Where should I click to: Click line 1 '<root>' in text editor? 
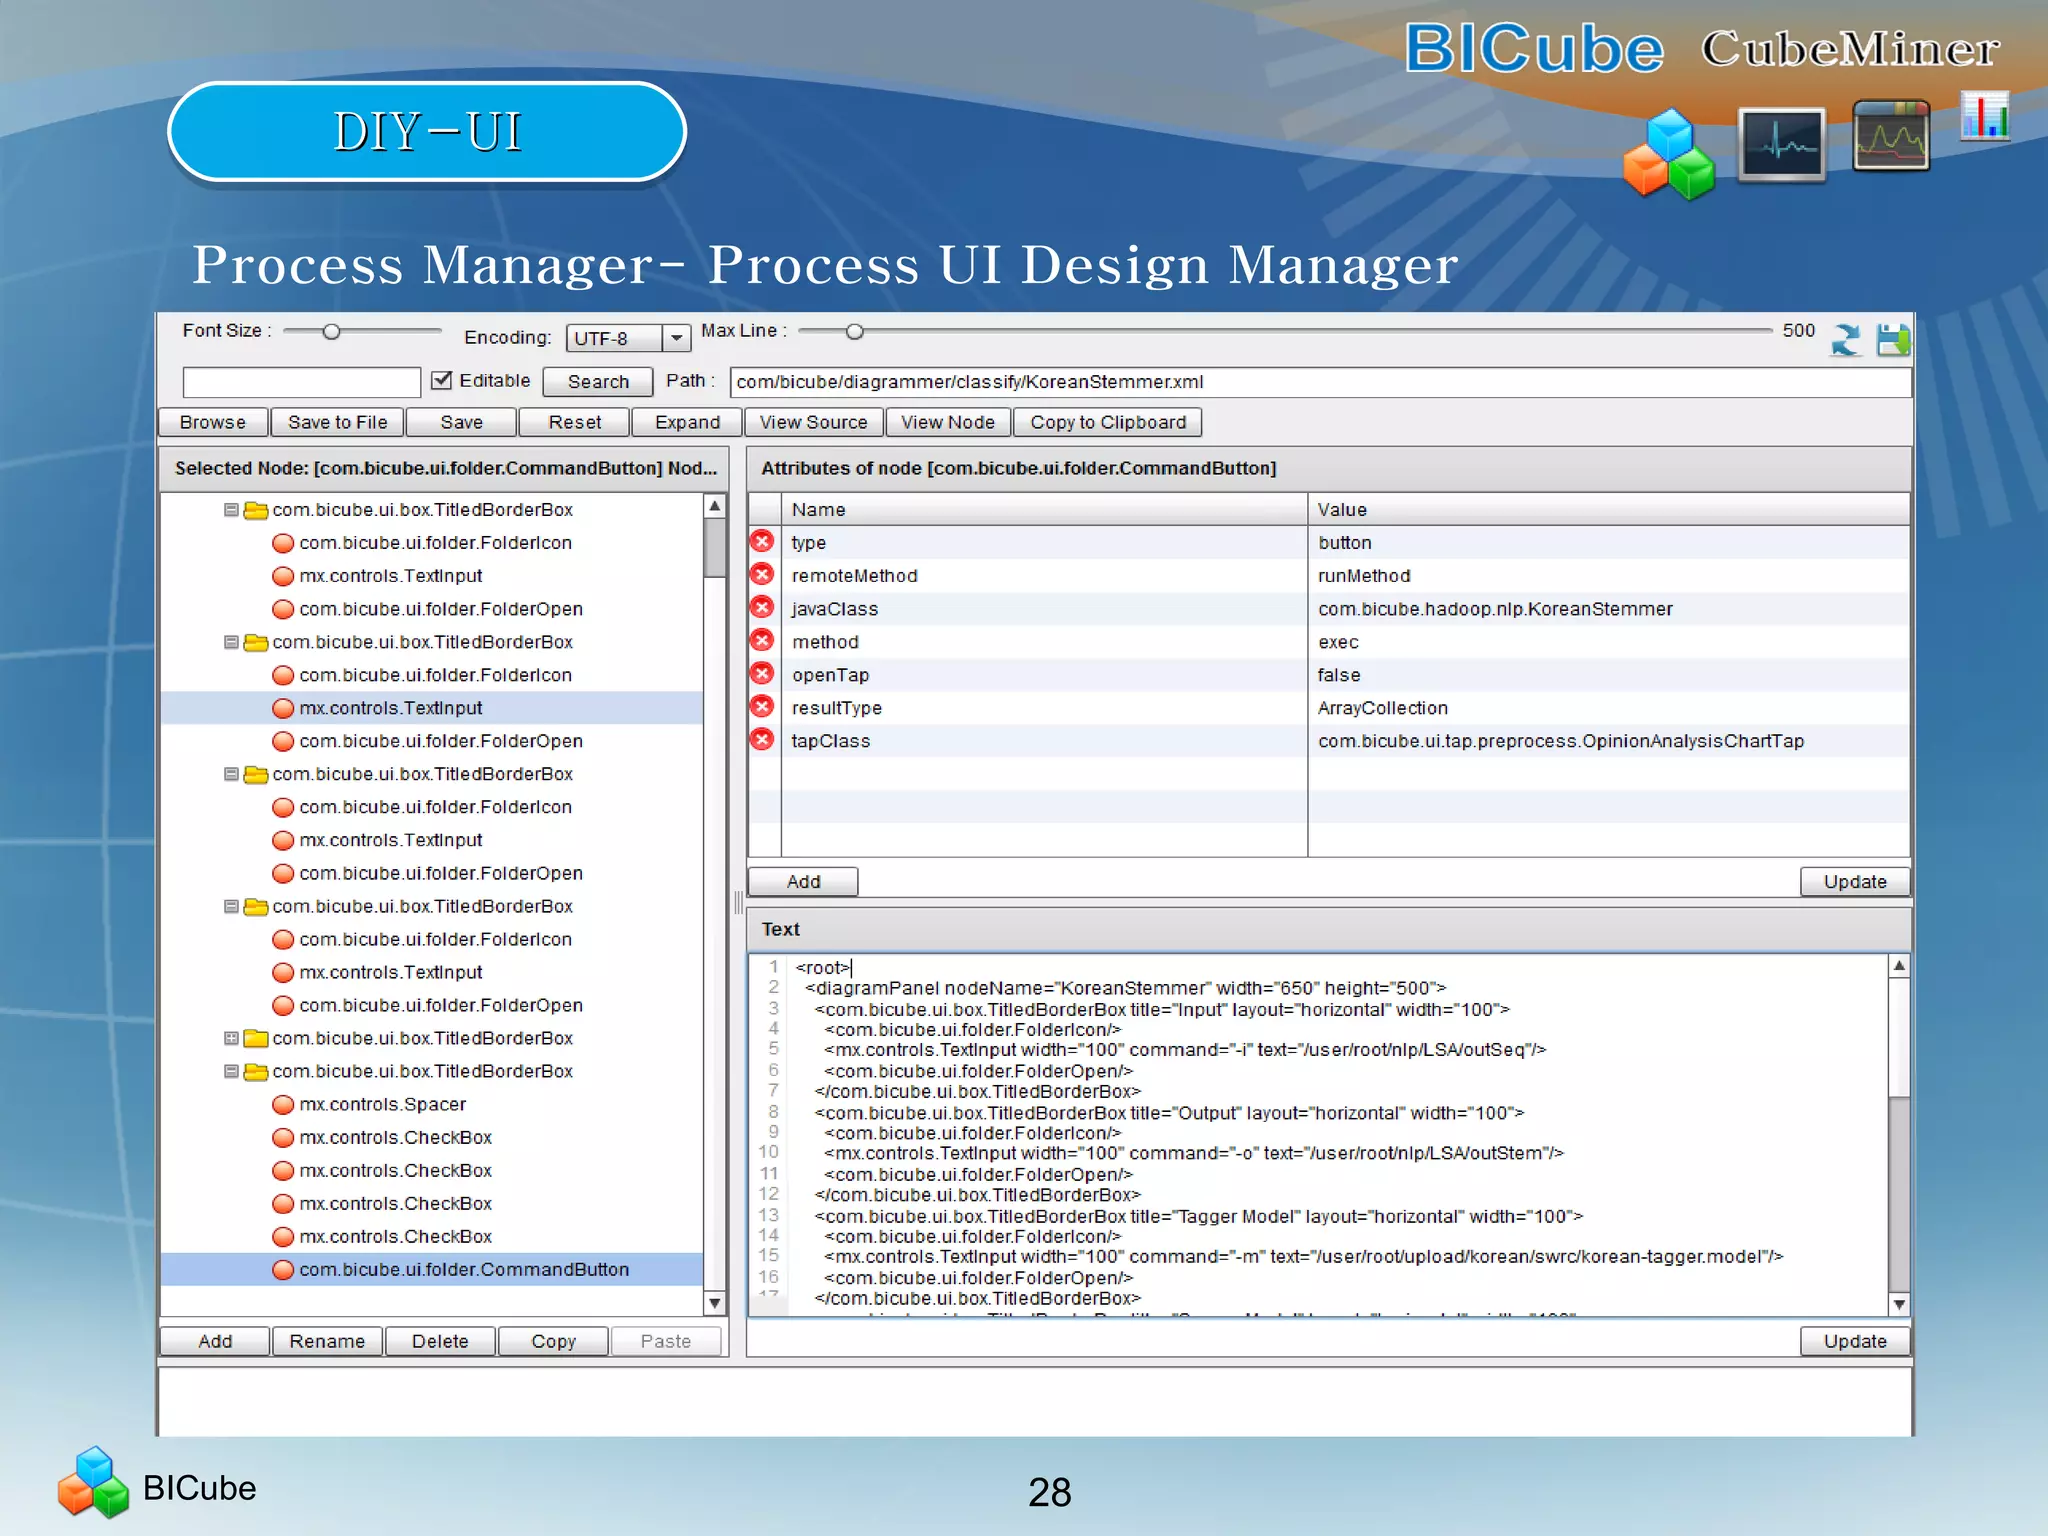[x=823, y=967]
